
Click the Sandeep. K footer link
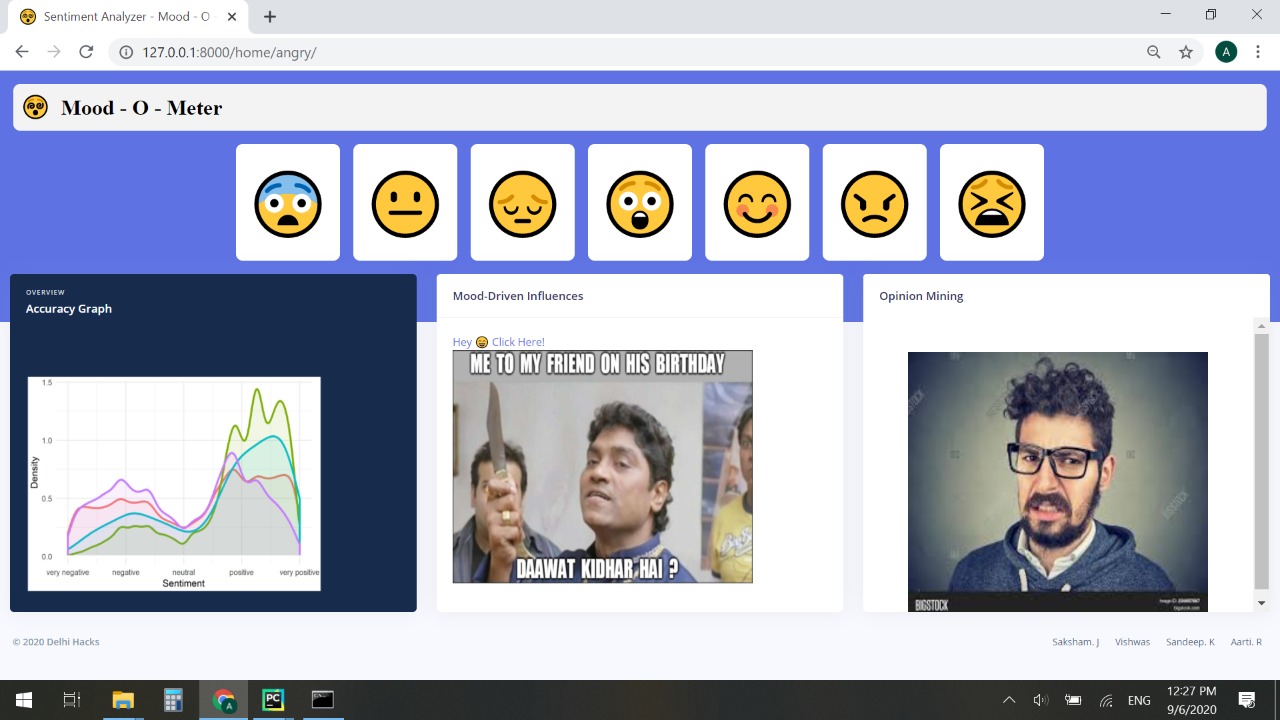(x=1190, y=642)
